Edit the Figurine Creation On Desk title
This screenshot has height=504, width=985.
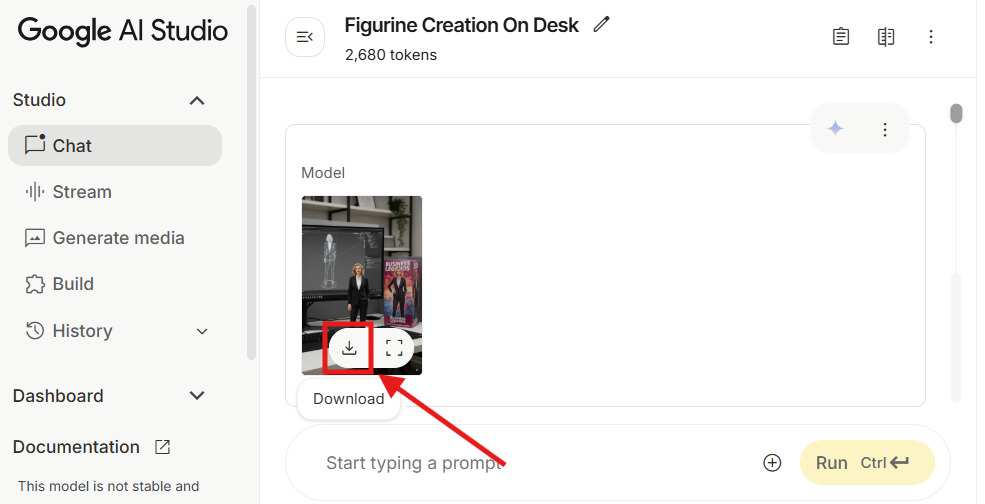click(x=601, y=24)
